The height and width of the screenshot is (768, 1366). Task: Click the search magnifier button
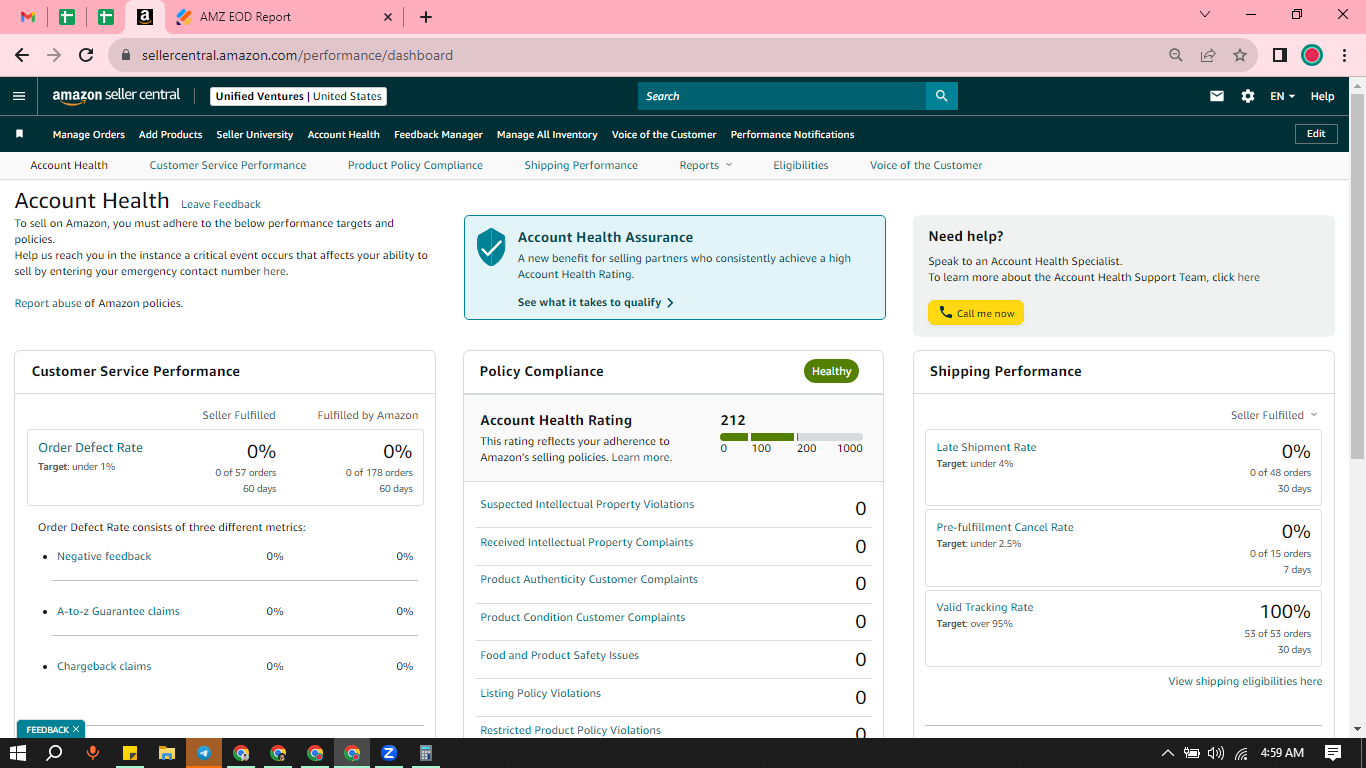point(941,96)
